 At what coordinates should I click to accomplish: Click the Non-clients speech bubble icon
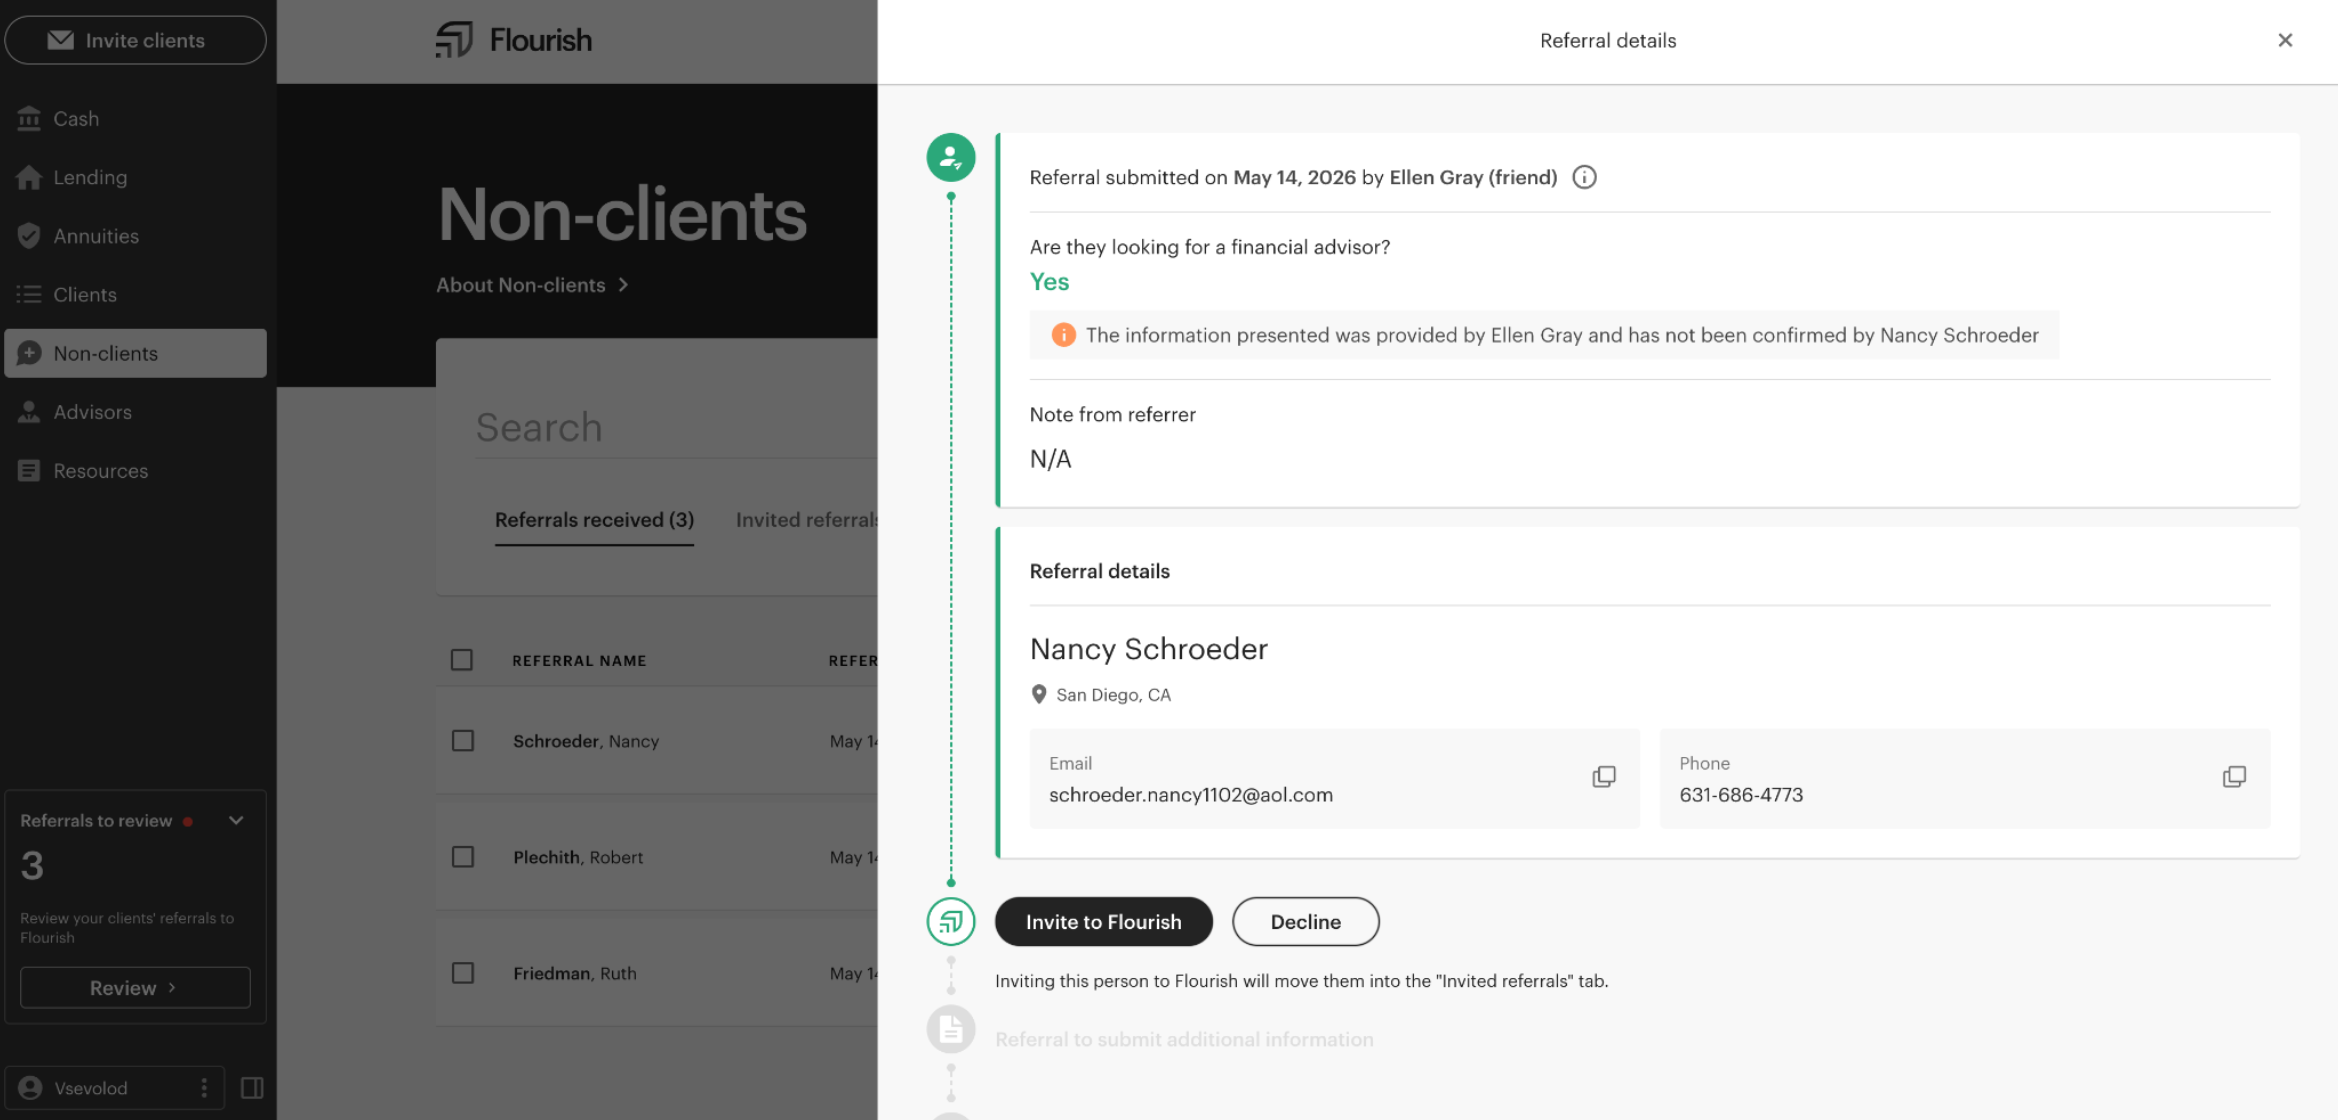(29, 353)
